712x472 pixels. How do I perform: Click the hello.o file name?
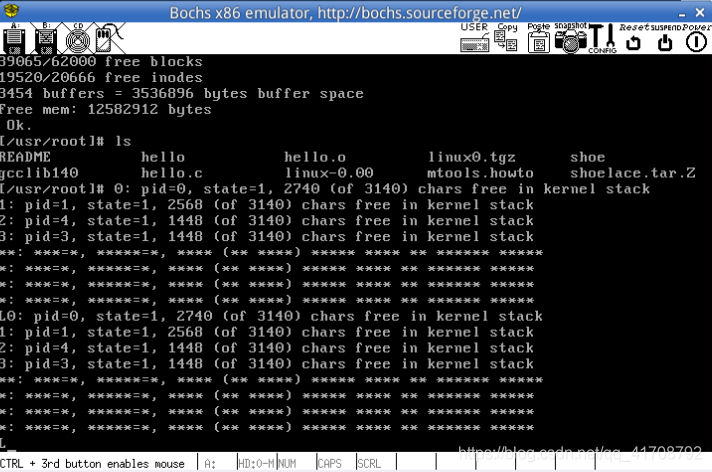[x=315, y=157]
